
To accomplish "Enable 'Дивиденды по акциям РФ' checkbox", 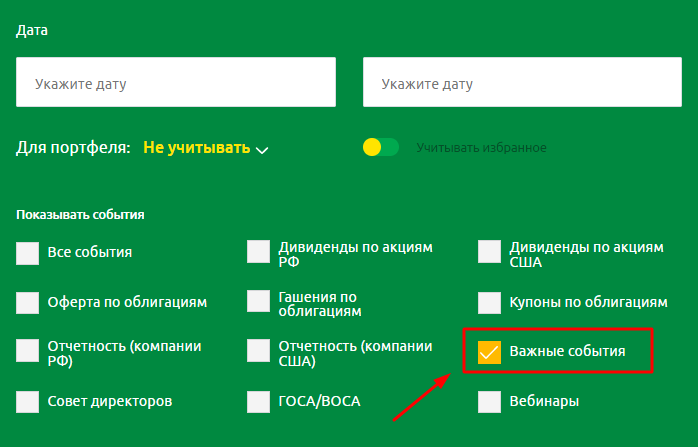I will 259,252.
